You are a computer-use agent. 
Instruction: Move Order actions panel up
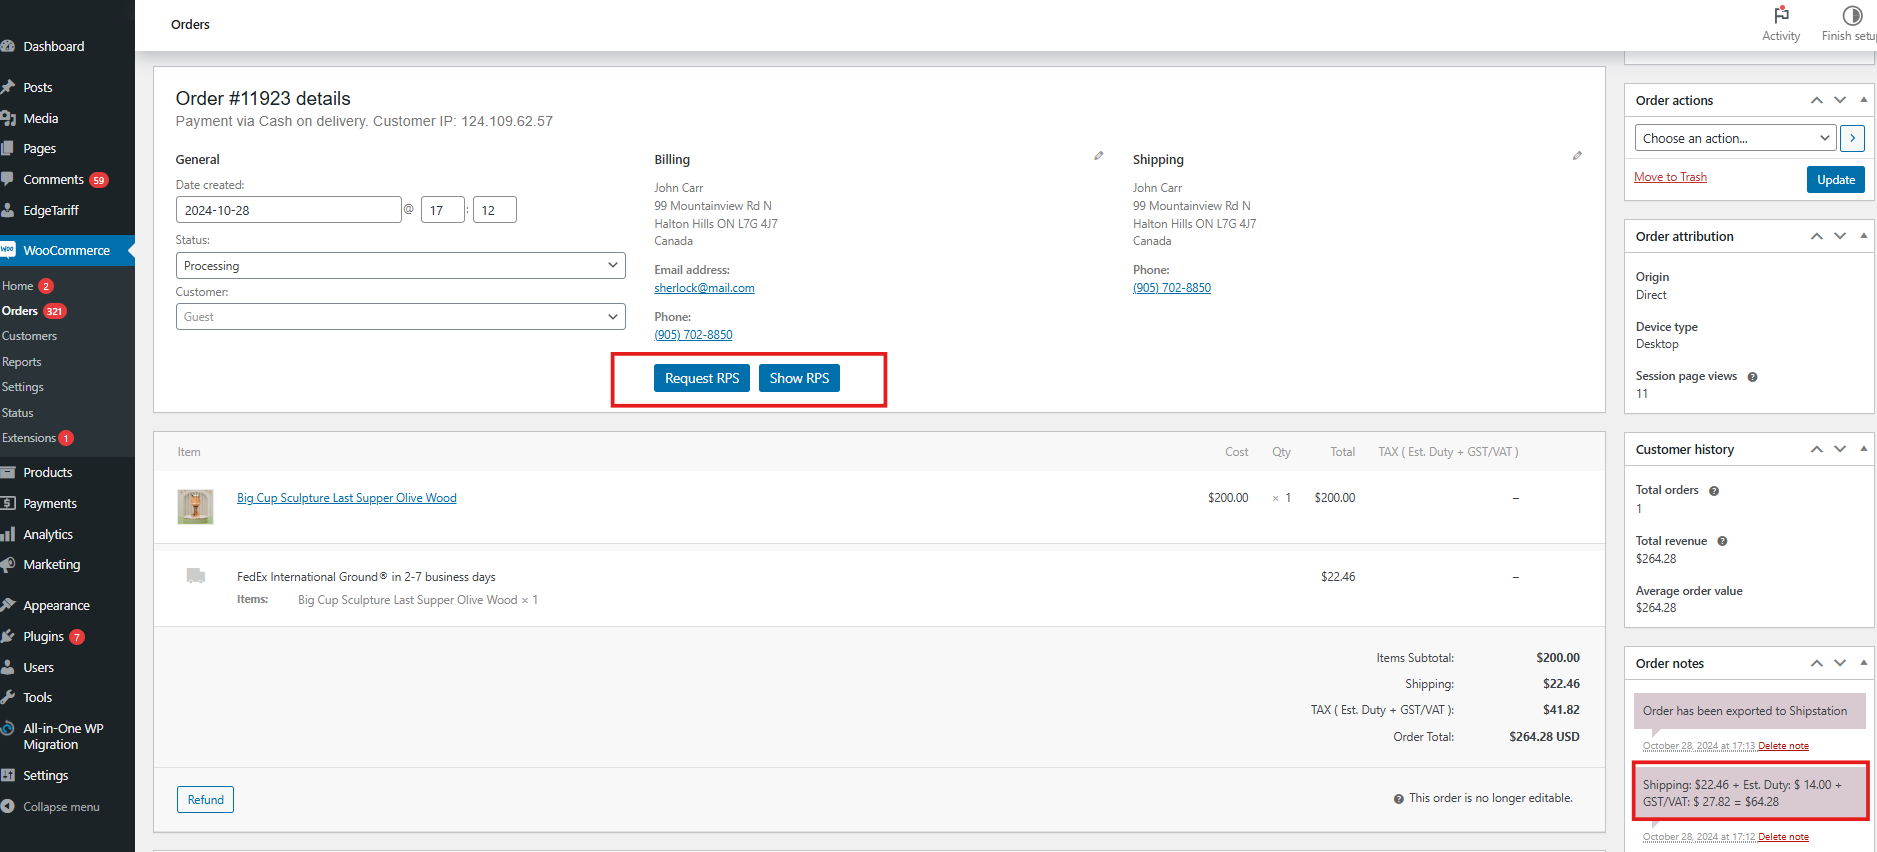(1817, 100)
